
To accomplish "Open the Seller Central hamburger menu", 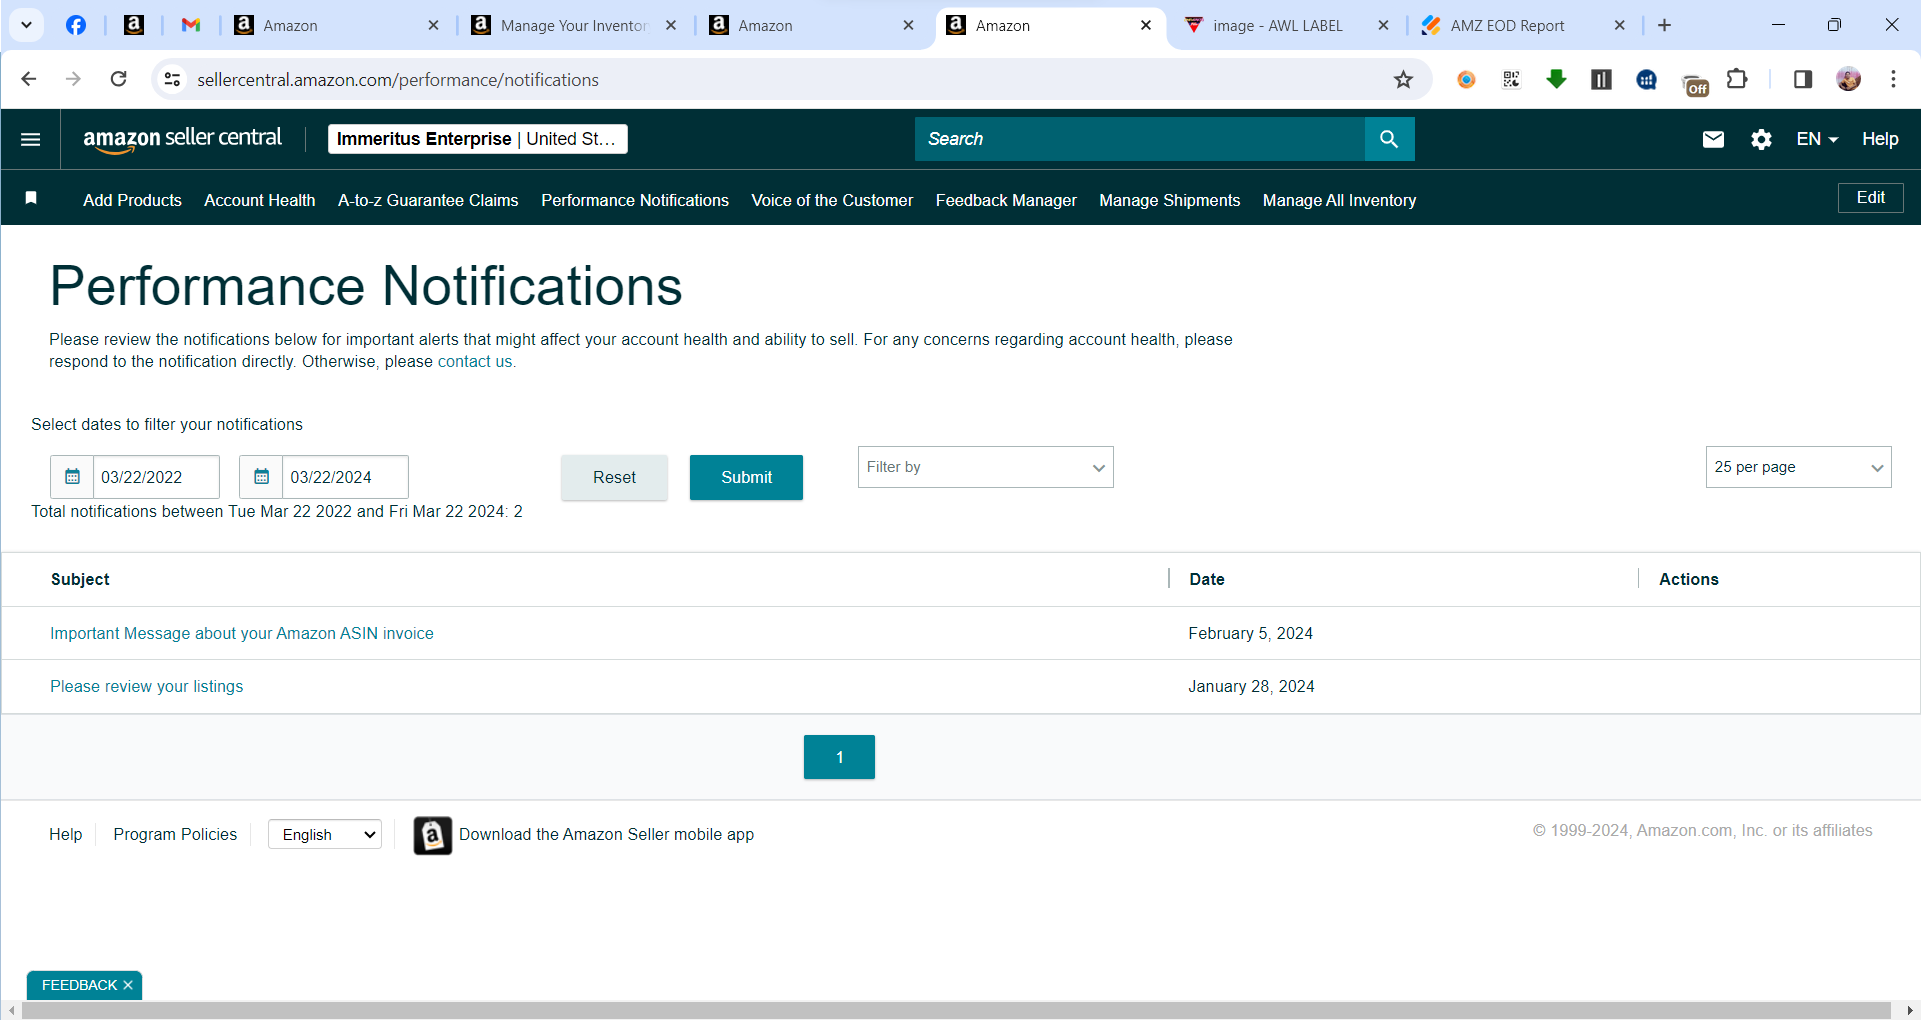I will 31,139.
